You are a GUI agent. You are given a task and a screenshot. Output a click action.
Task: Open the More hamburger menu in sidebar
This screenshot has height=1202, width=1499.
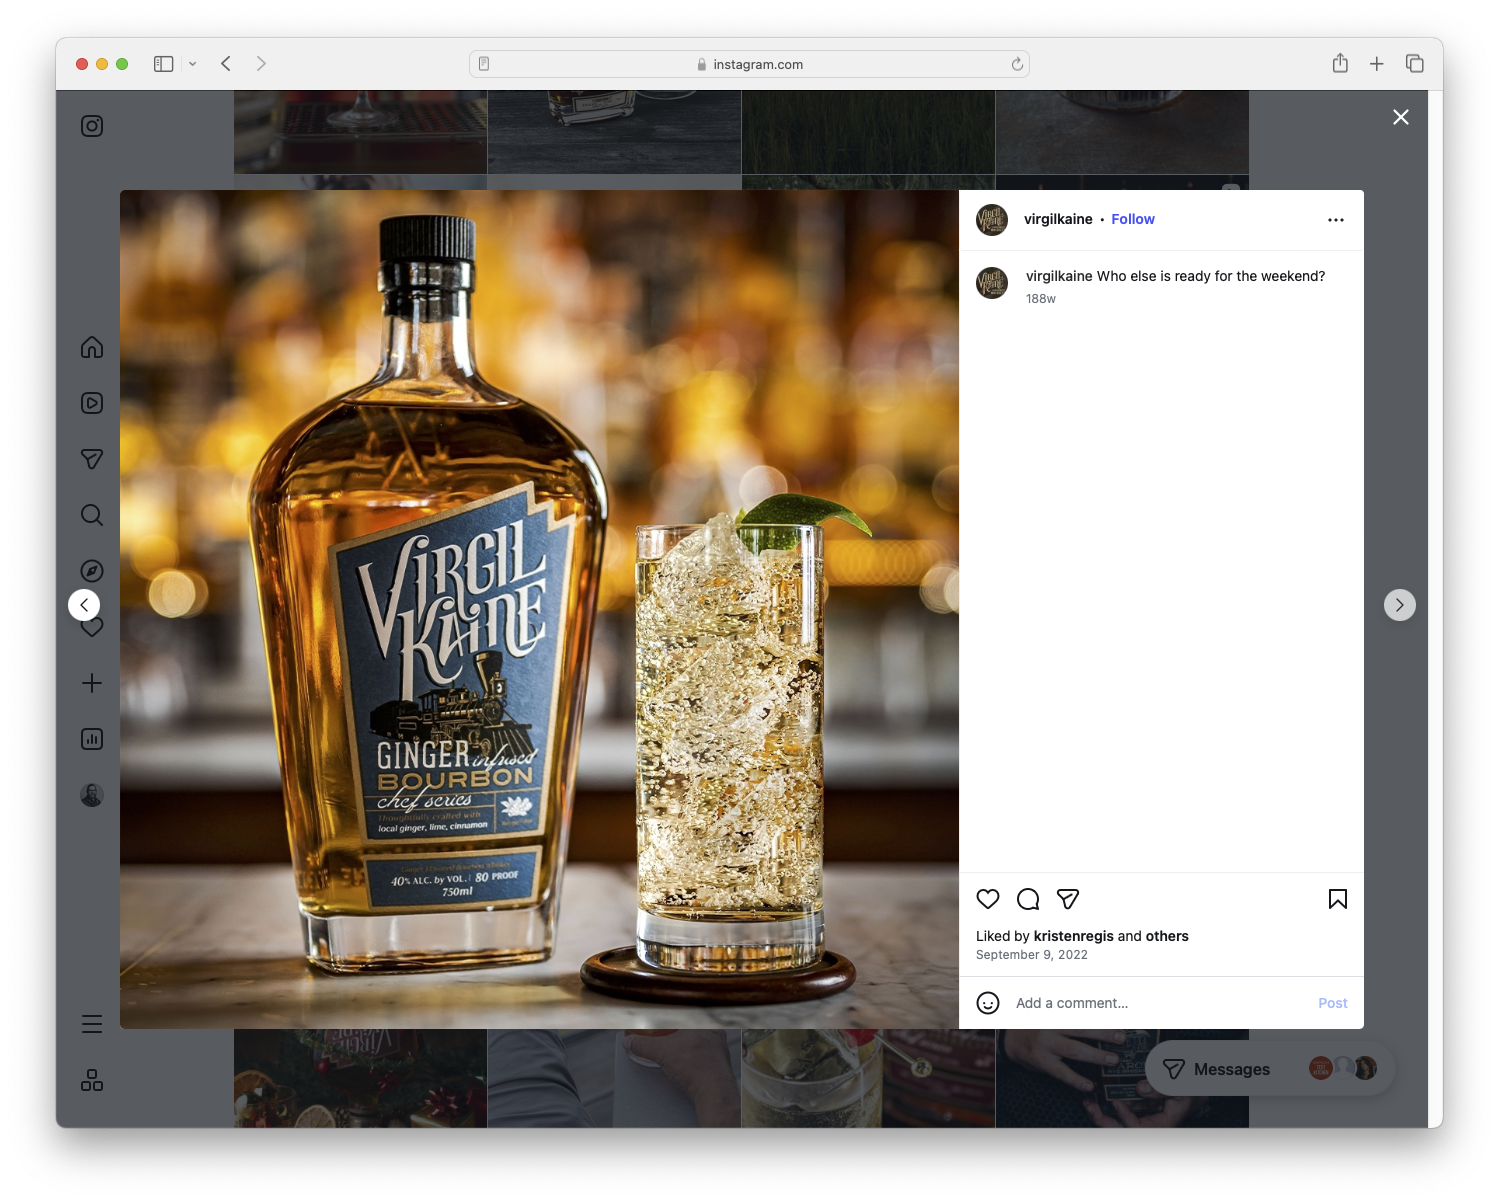pyautogui.click(x=92, y=1024)
